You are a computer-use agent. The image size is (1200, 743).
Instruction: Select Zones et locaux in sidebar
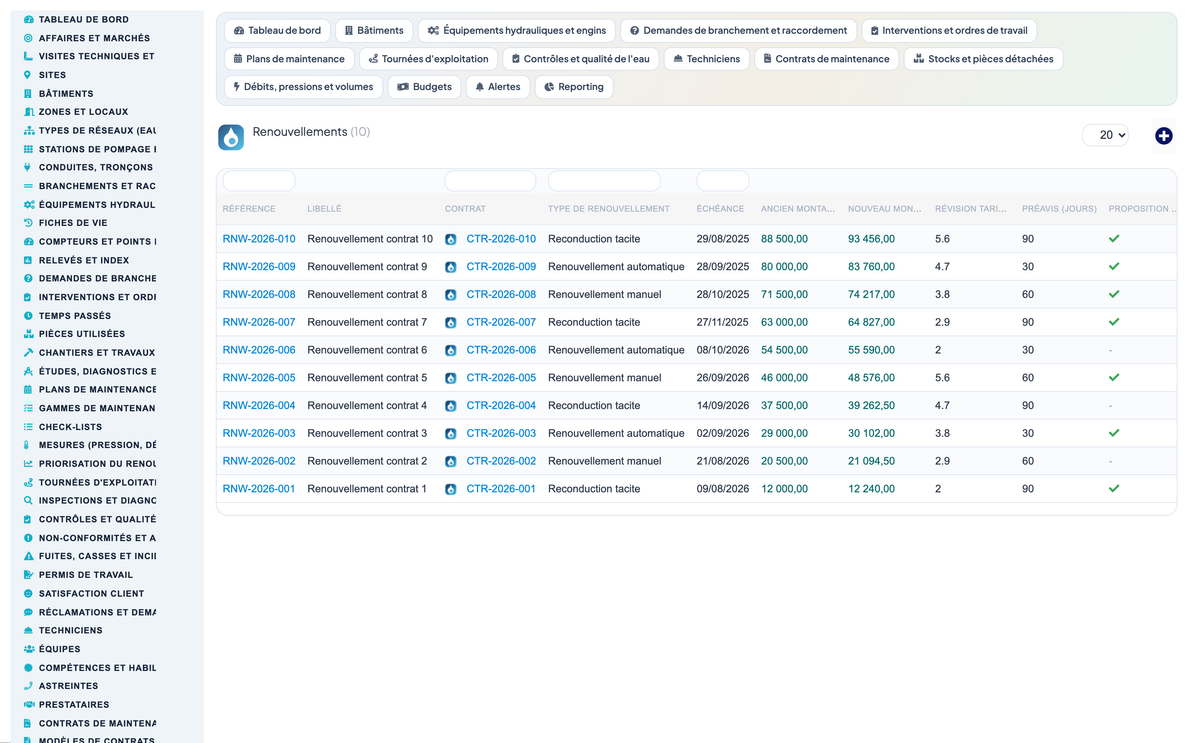coord(83,112)
